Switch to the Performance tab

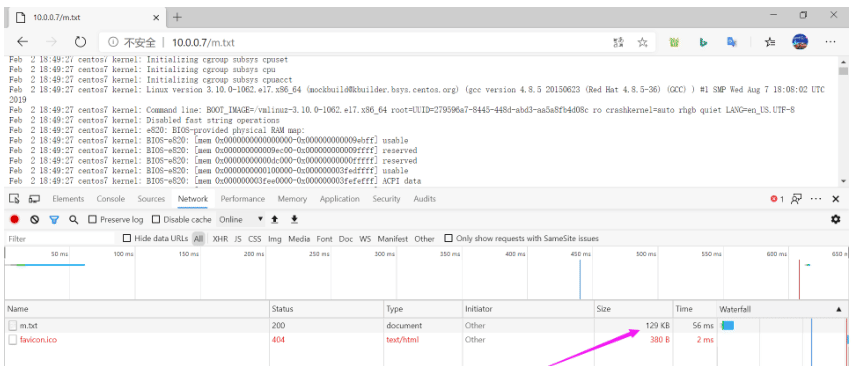[243, 199]
